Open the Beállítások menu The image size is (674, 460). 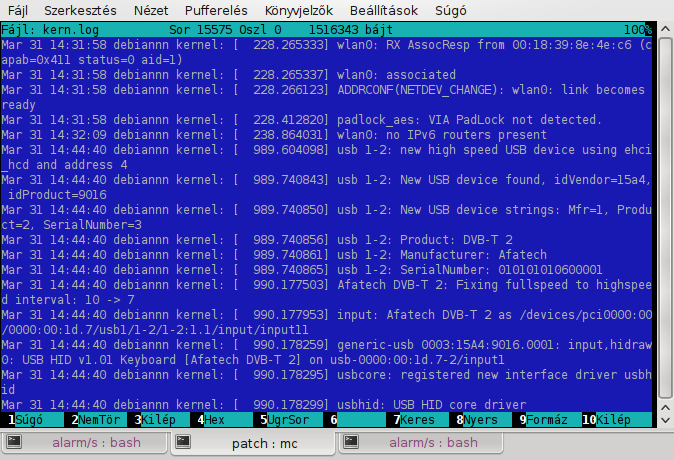(x=384, y=10)
